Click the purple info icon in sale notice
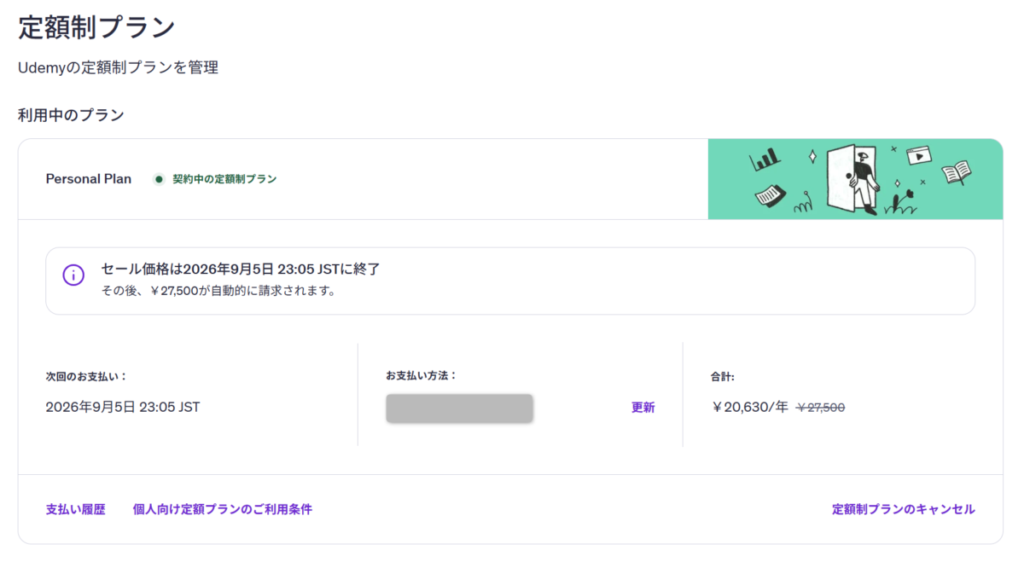 (73, 275)
